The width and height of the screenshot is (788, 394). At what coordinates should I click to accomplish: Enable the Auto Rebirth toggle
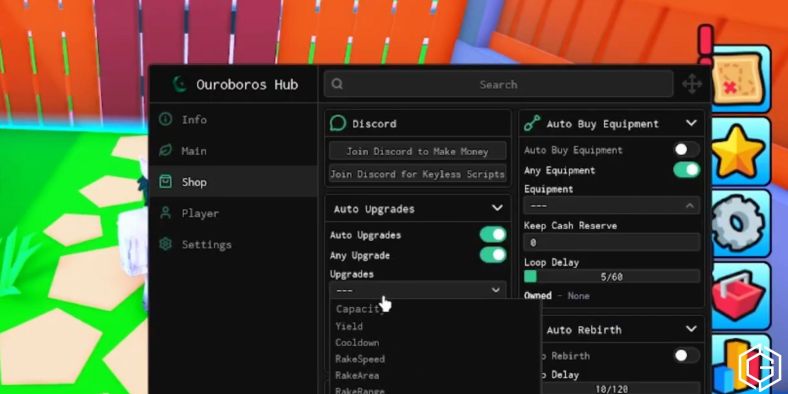(686, 356)
